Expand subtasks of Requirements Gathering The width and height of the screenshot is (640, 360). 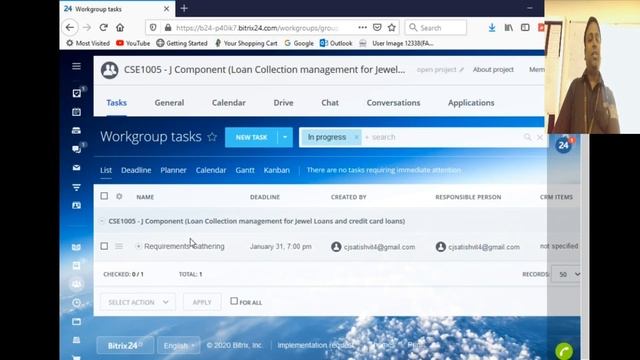[138, 246]
